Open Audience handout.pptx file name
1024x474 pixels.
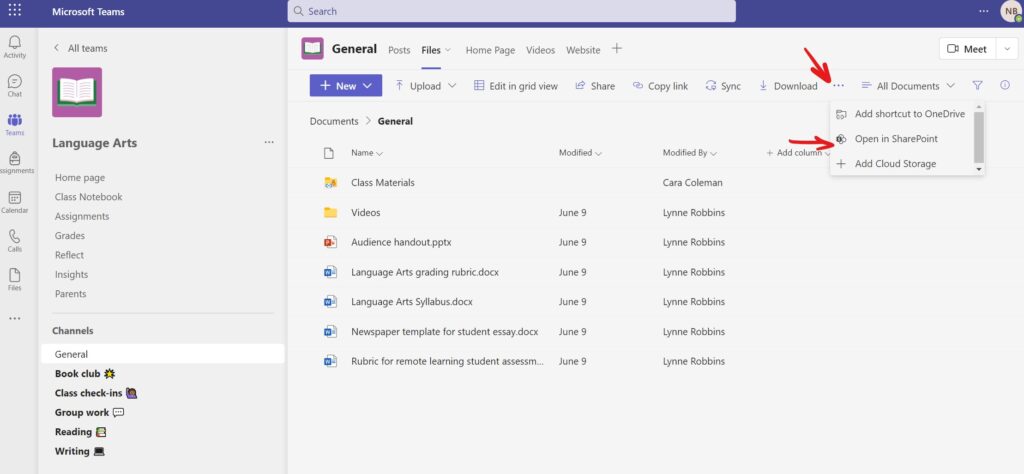coord(401,242)
